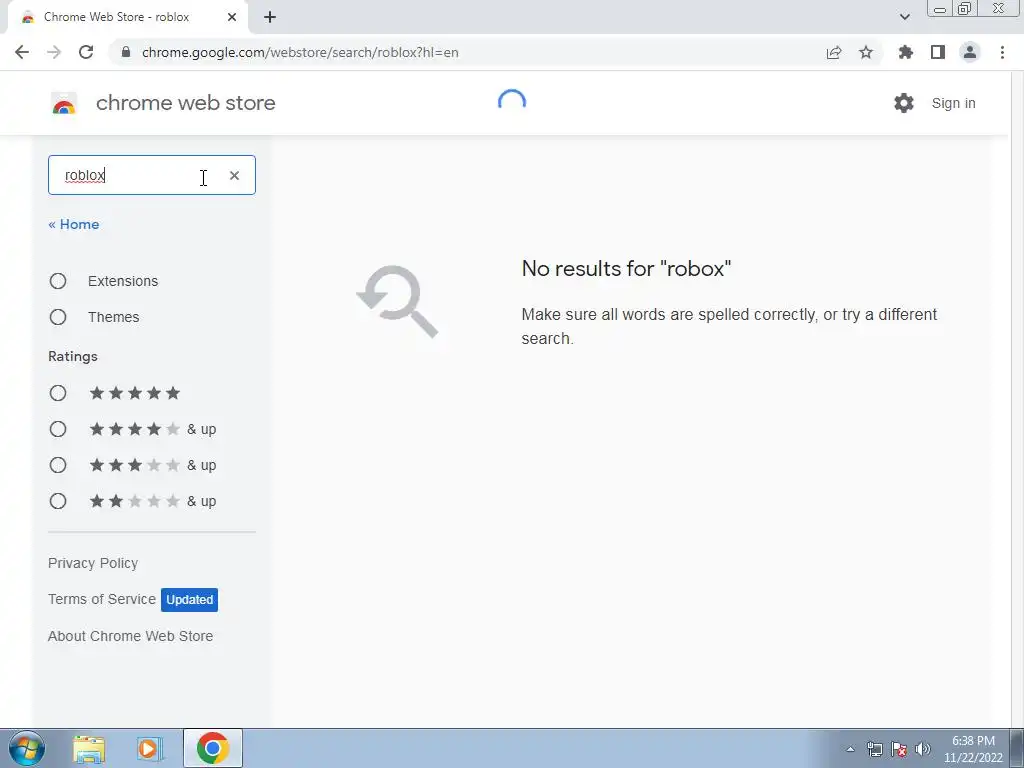Open the Action Center flag icon
Screen dimensions: 1024x768
(x=899, y=749)
